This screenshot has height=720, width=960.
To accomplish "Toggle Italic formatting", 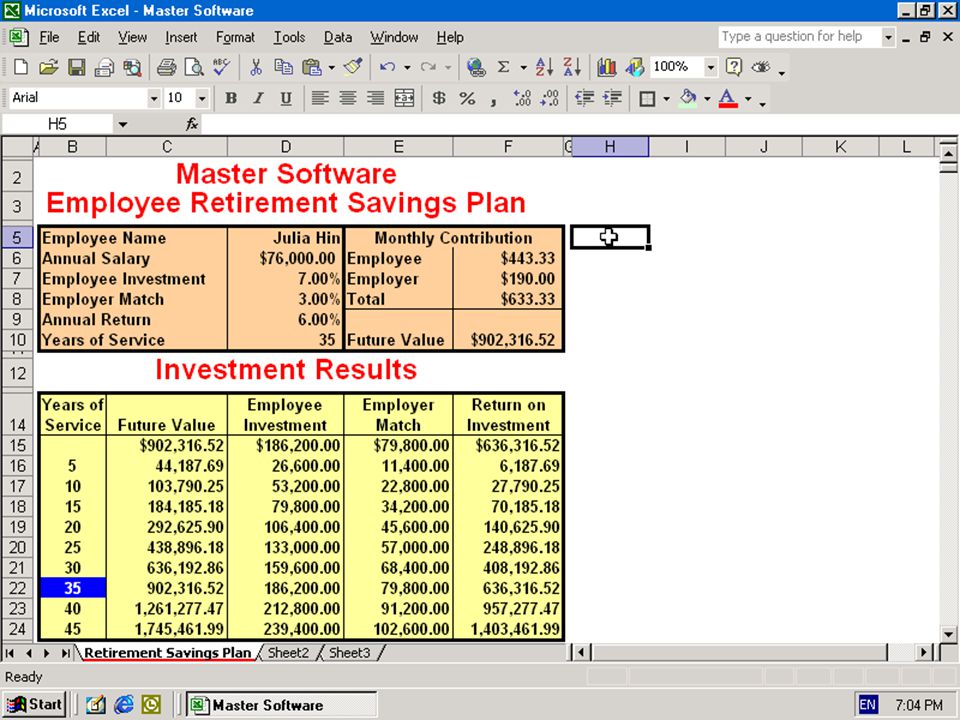I will coord(258,98).
